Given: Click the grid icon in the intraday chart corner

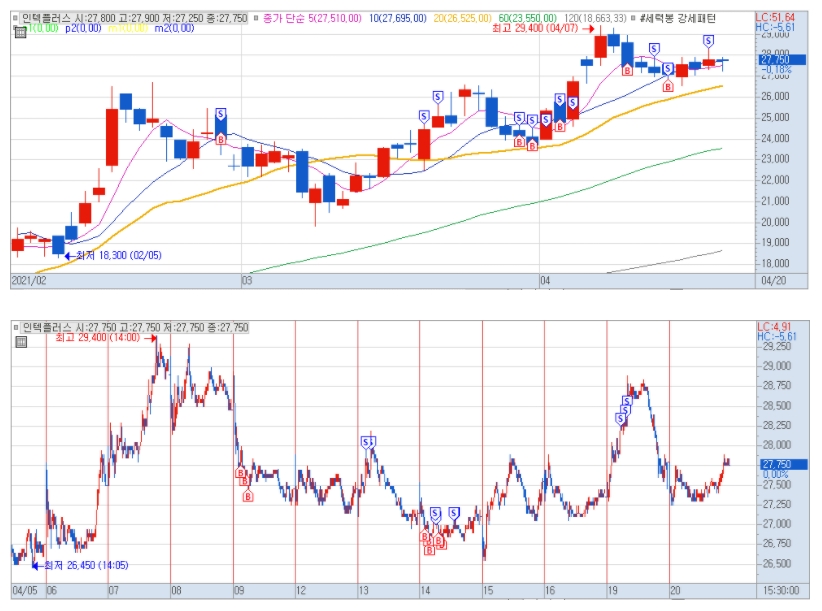Looking at the screenshot, I should pos(20,343).
